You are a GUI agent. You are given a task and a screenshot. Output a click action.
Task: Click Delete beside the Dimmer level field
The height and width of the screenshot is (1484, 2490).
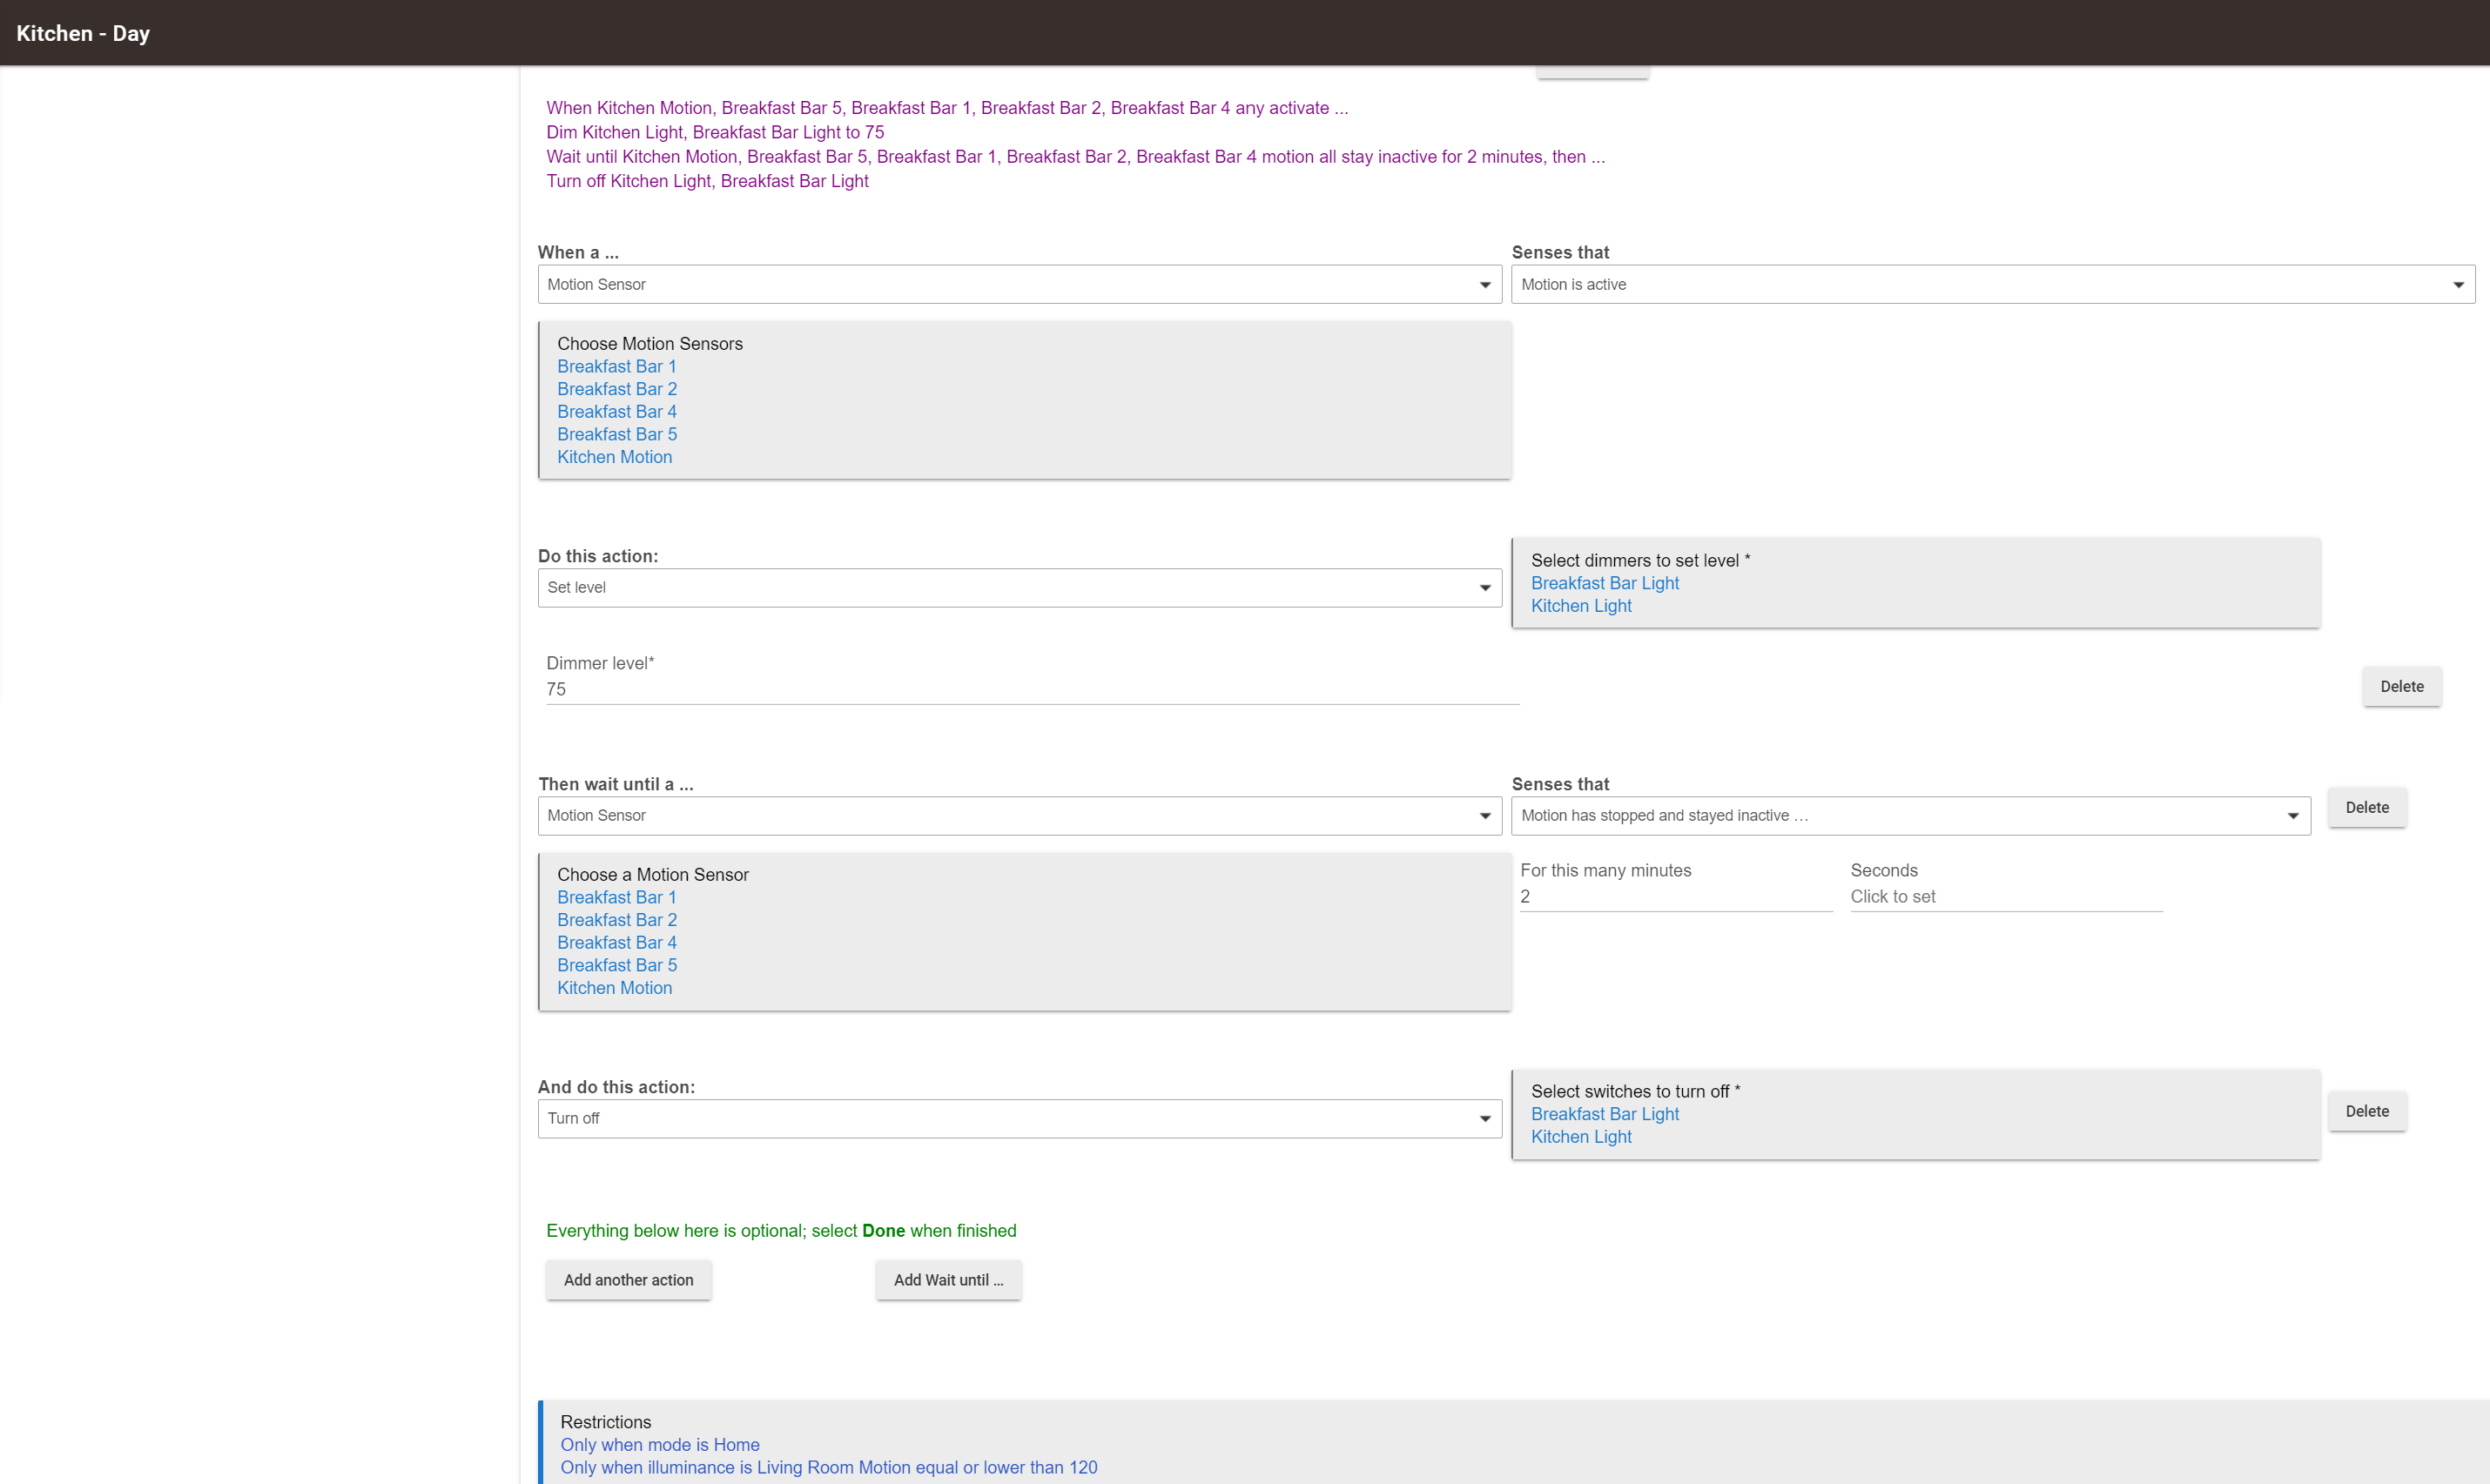point(2401,686)
